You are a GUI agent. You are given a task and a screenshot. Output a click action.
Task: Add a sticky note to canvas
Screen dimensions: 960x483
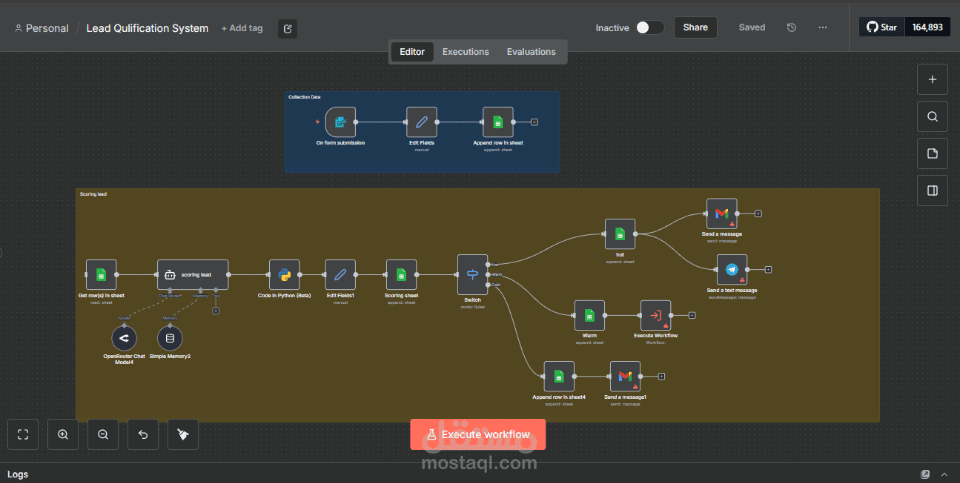932,154
